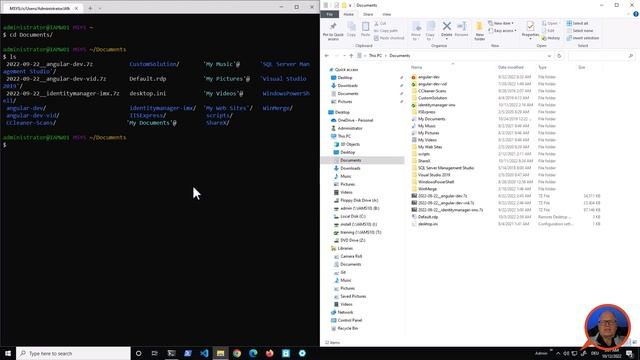640x360 pixels.
Task: Click This PC in the address breadcrumb
Action: [375, 56]
